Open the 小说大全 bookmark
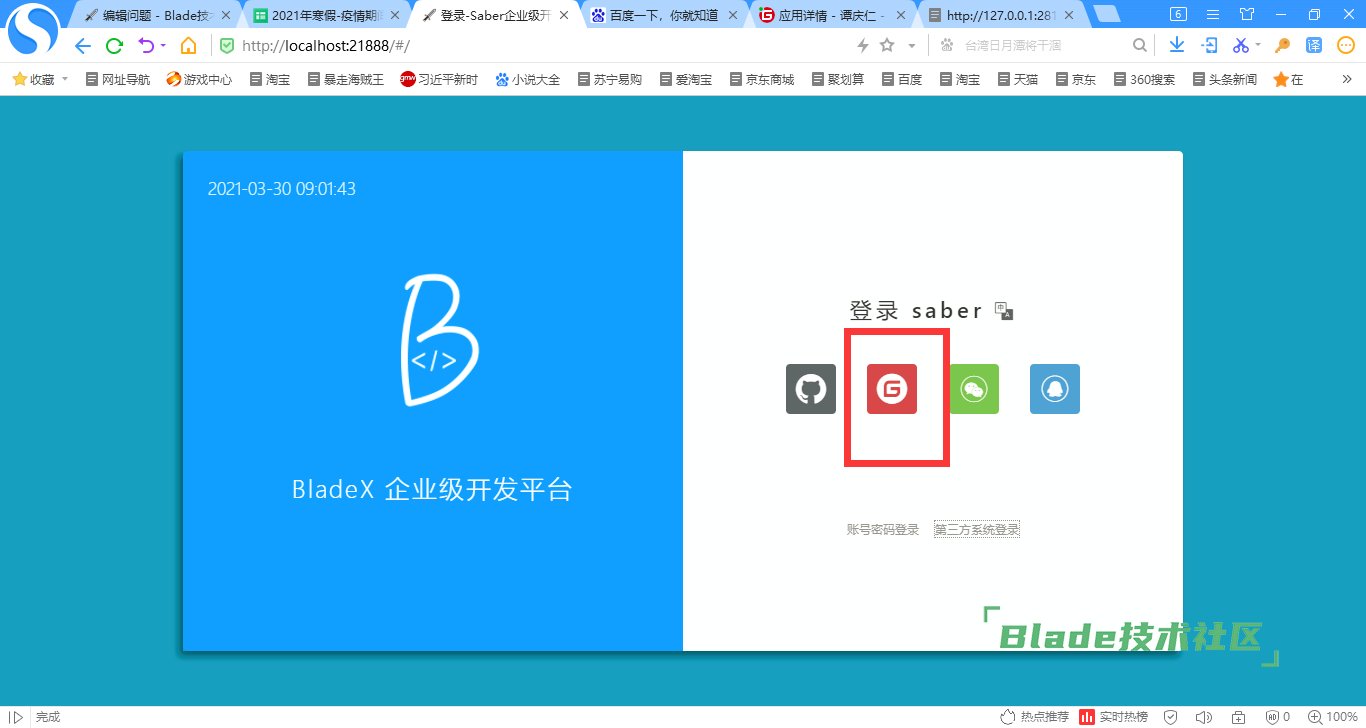 528,79
